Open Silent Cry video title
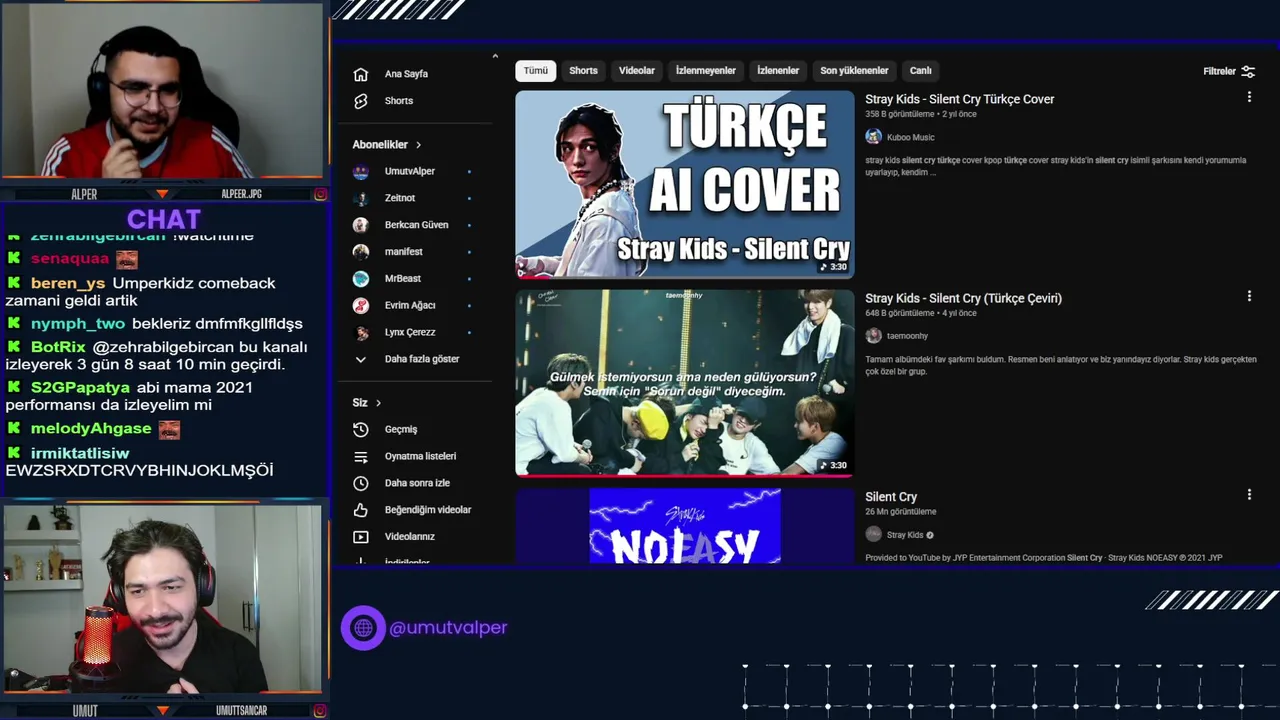 [x=891, y=497]
